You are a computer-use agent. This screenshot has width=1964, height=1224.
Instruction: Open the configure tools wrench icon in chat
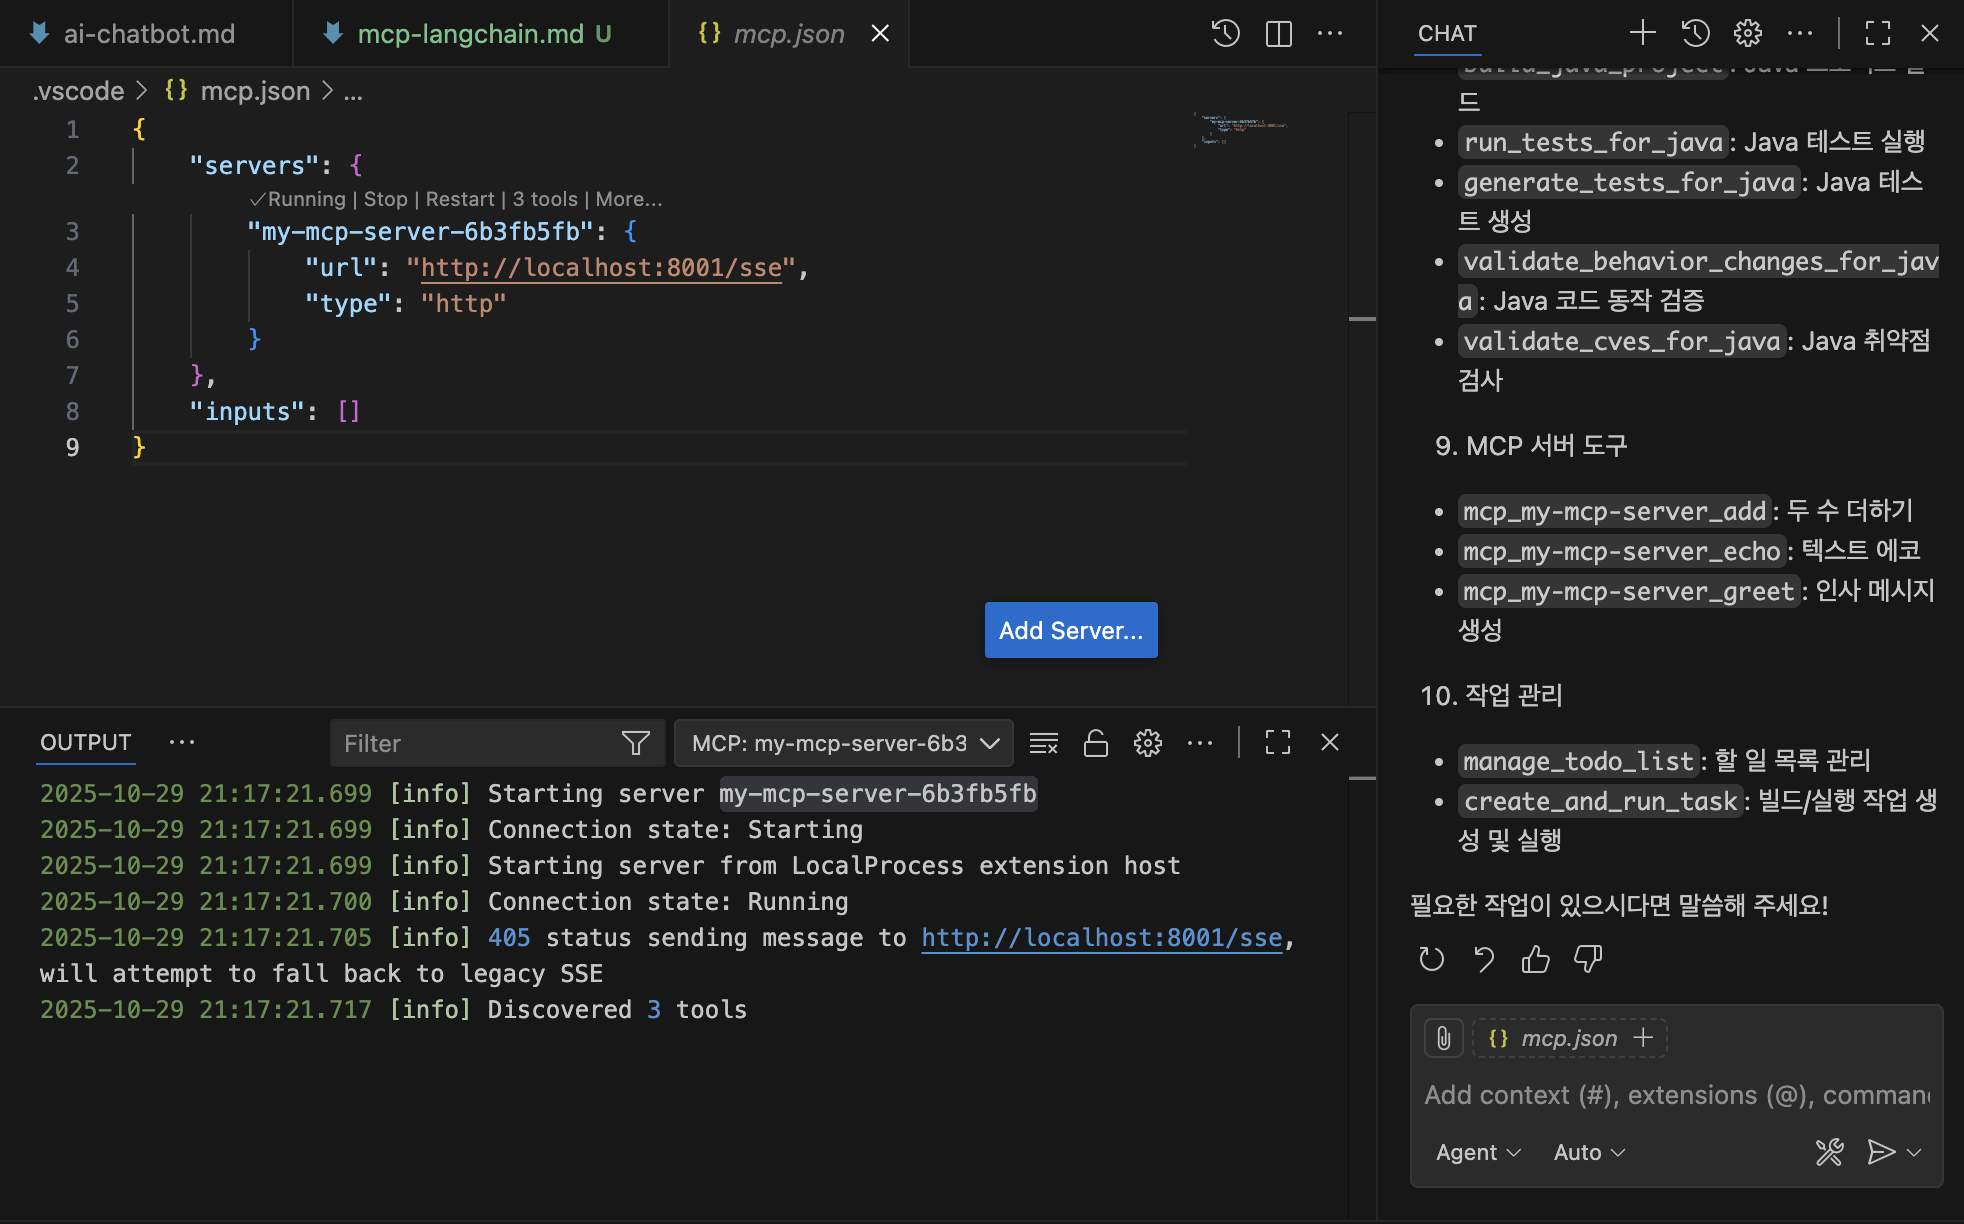pos(1829,1152)
